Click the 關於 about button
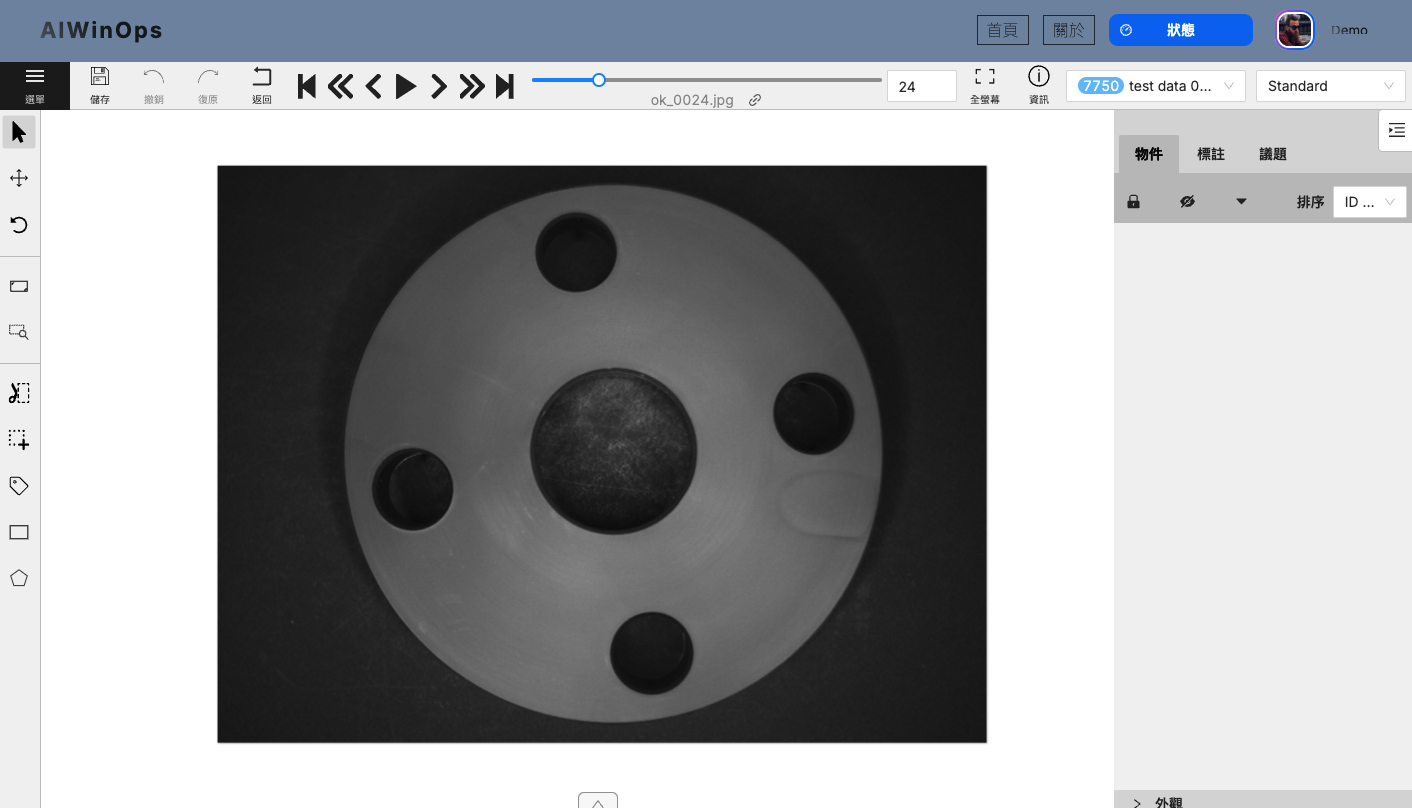 pyautogui.click(x=1069, y=30)
